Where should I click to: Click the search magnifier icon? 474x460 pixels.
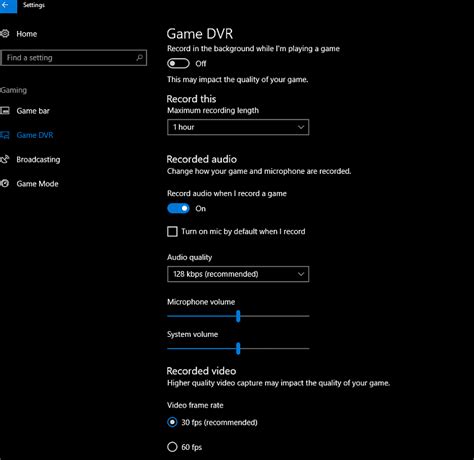click(140, 58)
